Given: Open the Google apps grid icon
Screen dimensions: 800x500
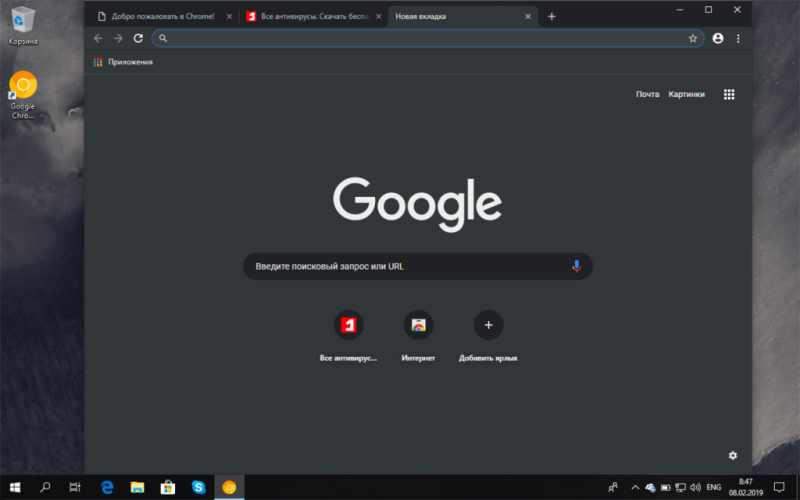Looking at the screenshot, I should [729, 94].
